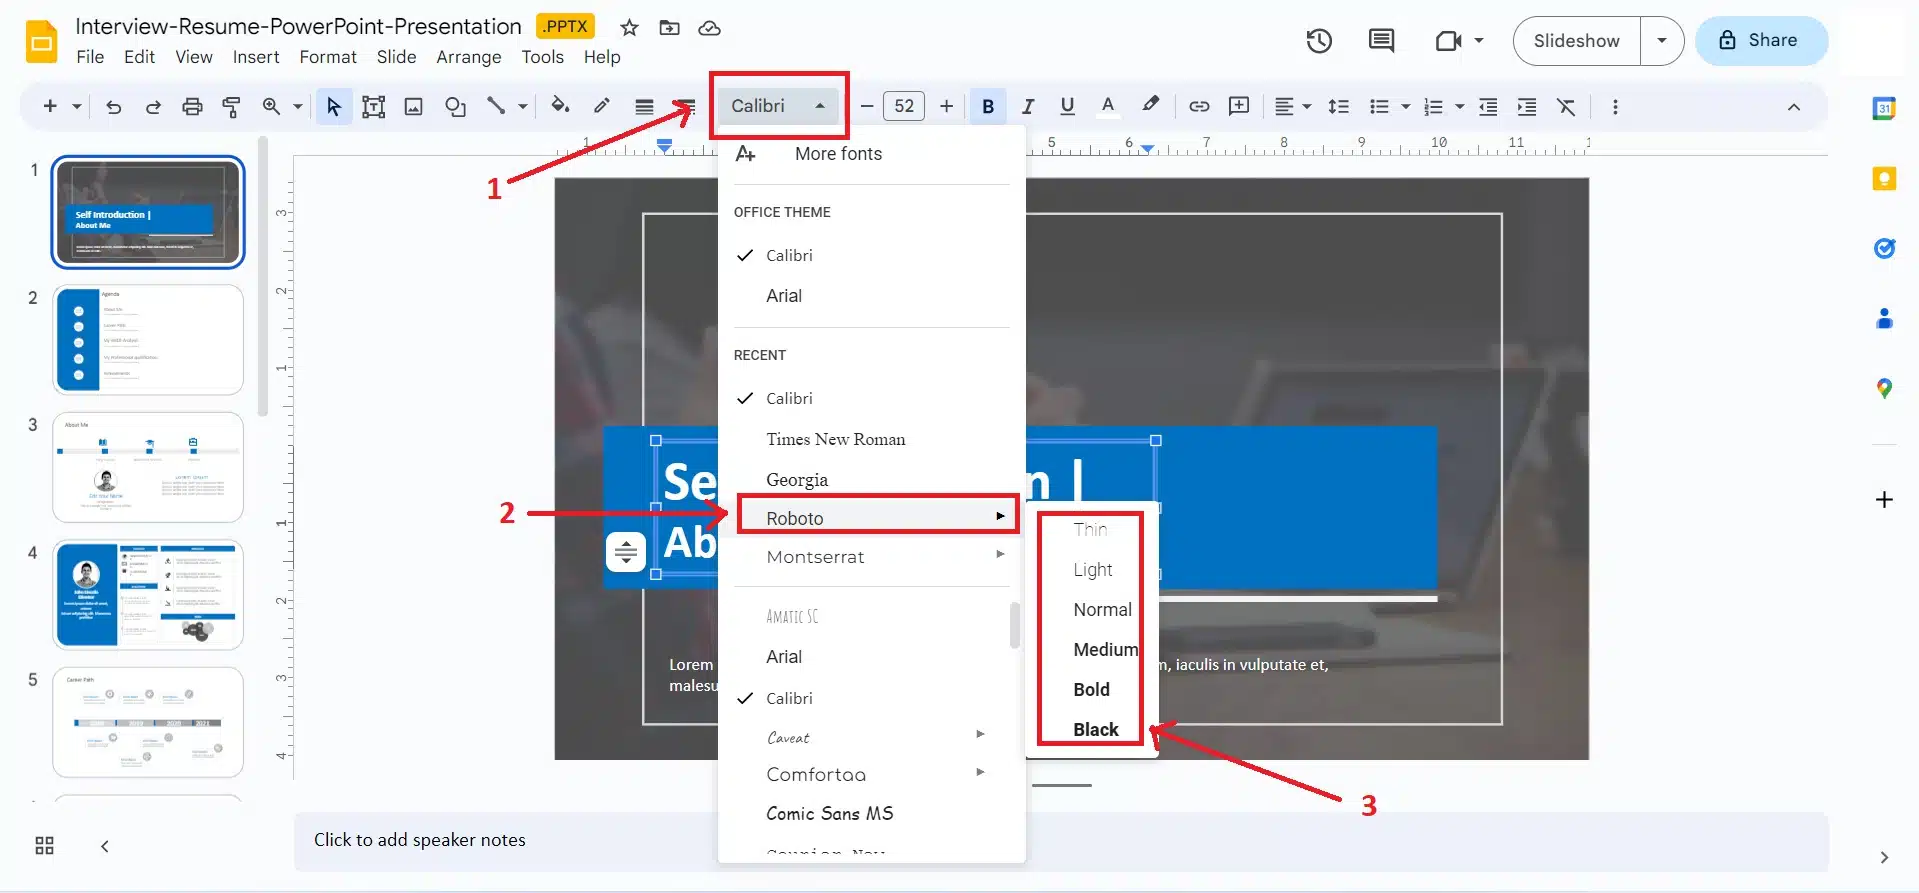Viewport: 1919px width, 893px height.
Task: Toggle Italic formatting button
Action: [x=1027, y=107]
